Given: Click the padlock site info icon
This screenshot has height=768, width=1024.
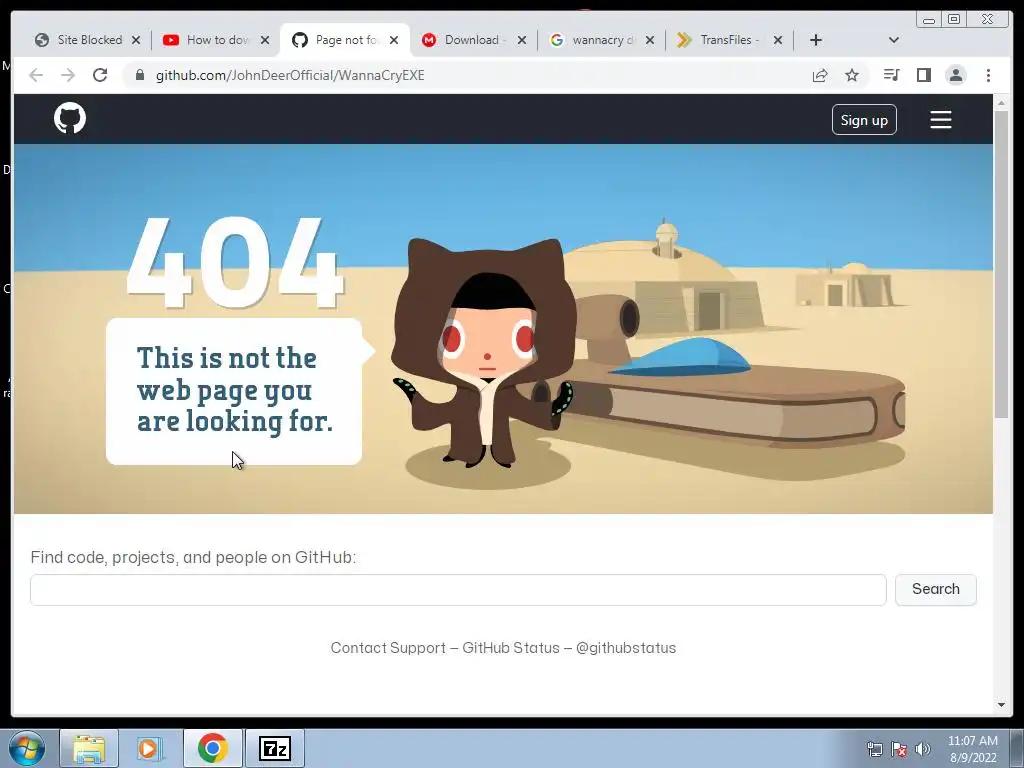Looking at the screenshot, I should (x=139, y=75).
